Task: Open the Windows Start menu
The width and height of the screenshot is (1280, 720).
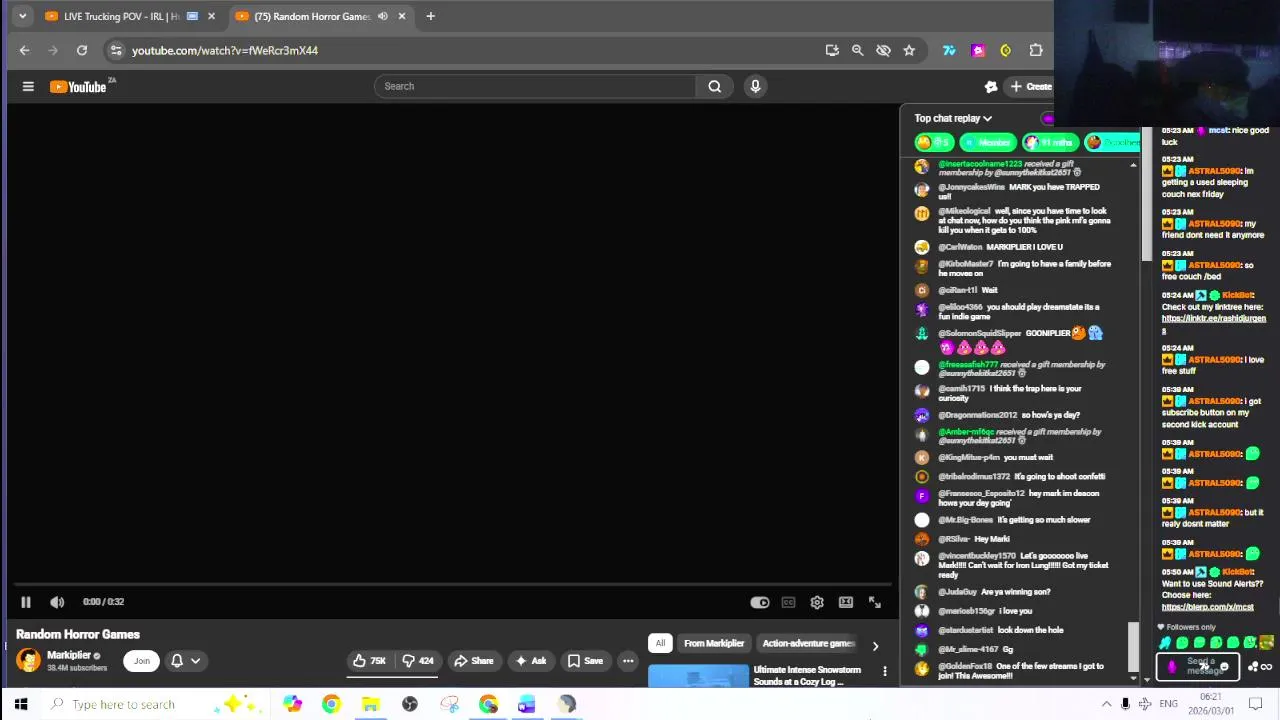Action: (21, 704)
